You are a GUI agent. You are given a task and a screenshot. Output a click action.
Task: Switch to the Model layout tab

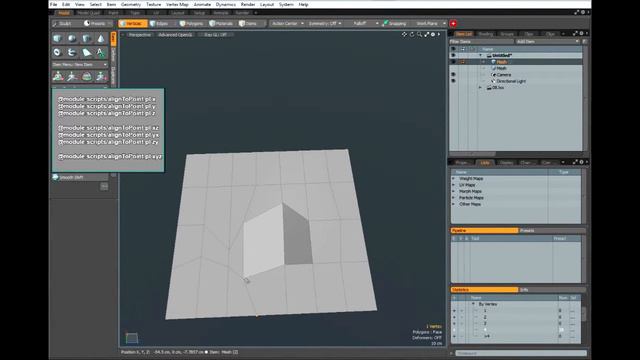coord(64,13)
